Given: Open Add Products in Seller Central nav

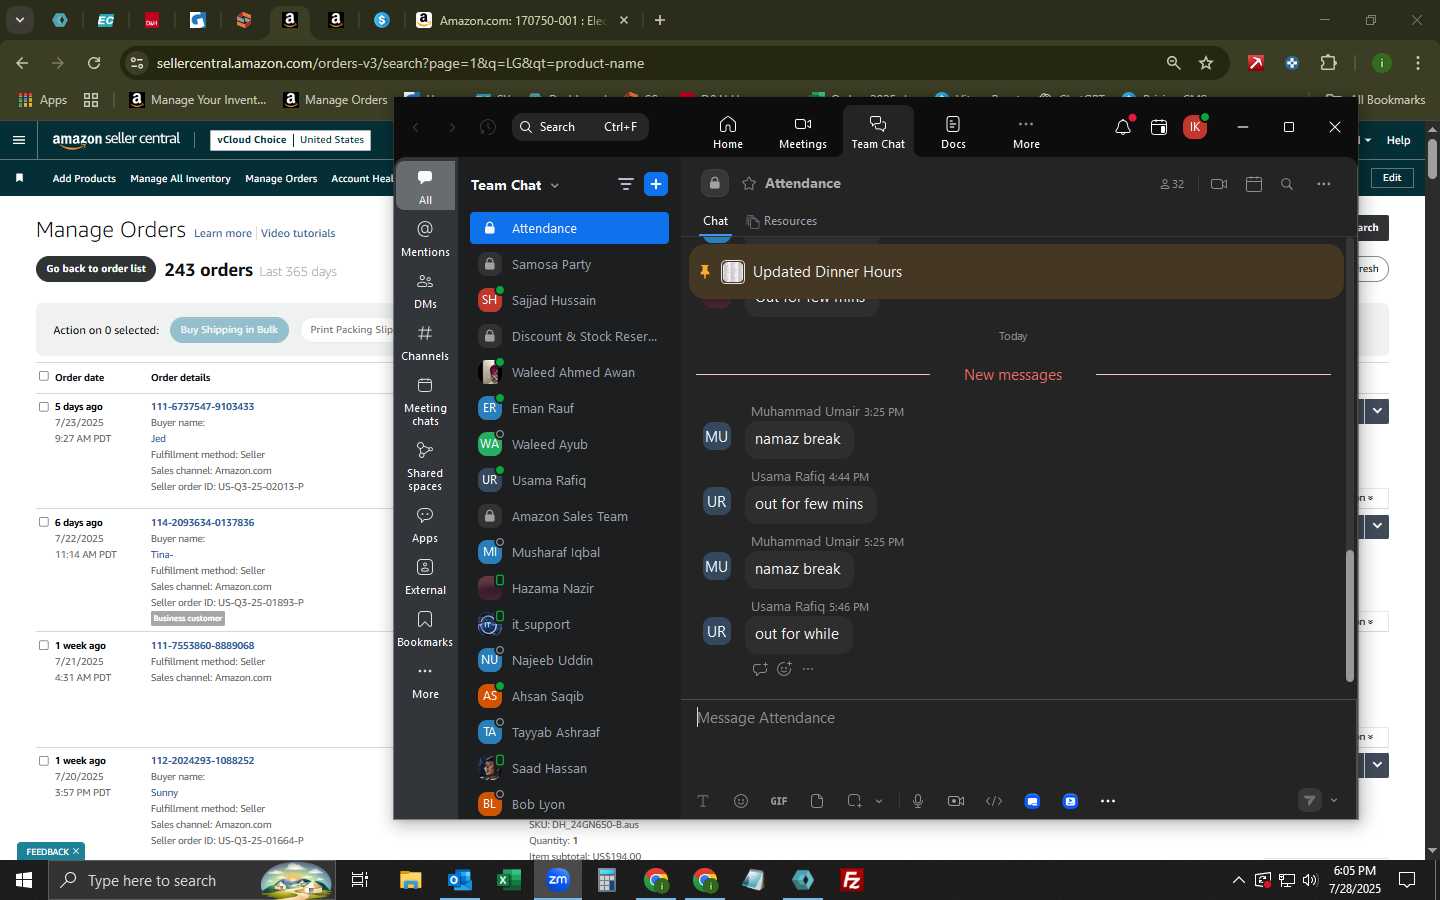Looking at the screenshot, I should point(84,178).
